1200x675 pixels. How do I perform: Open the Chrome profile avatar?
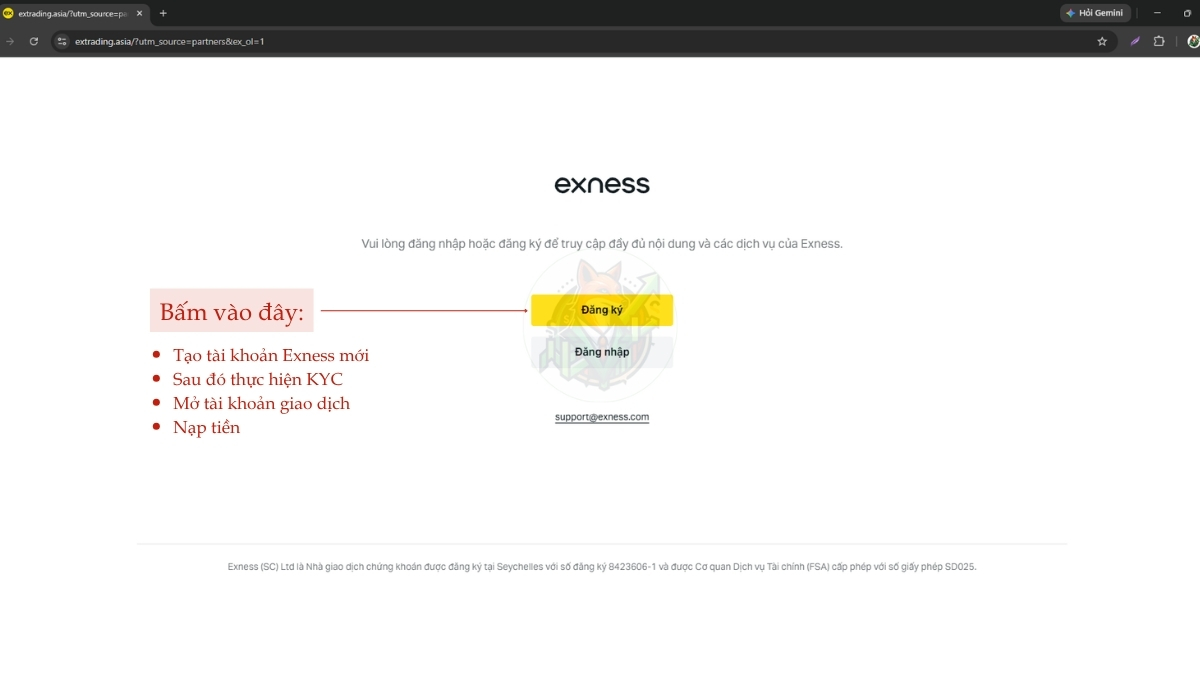(x=1193, y=41)
